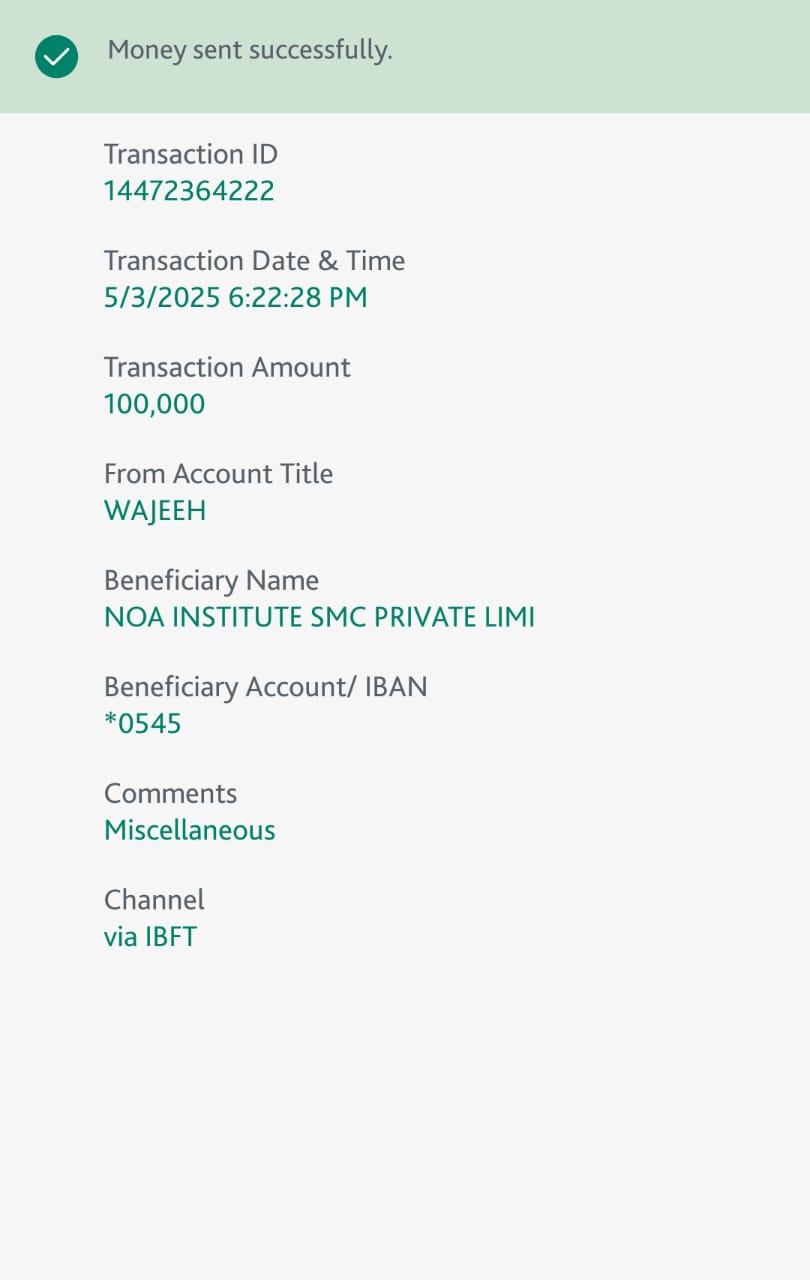Tap the sender name WAJEEH
Screen dimensions: 810x1280
click(155, 510)
